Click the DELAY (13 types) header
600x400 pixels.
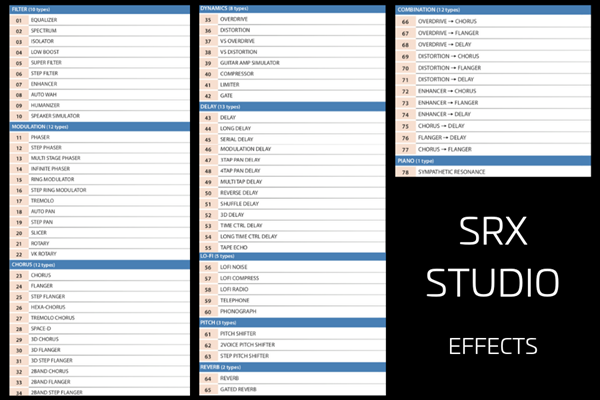tap(292, 107)
